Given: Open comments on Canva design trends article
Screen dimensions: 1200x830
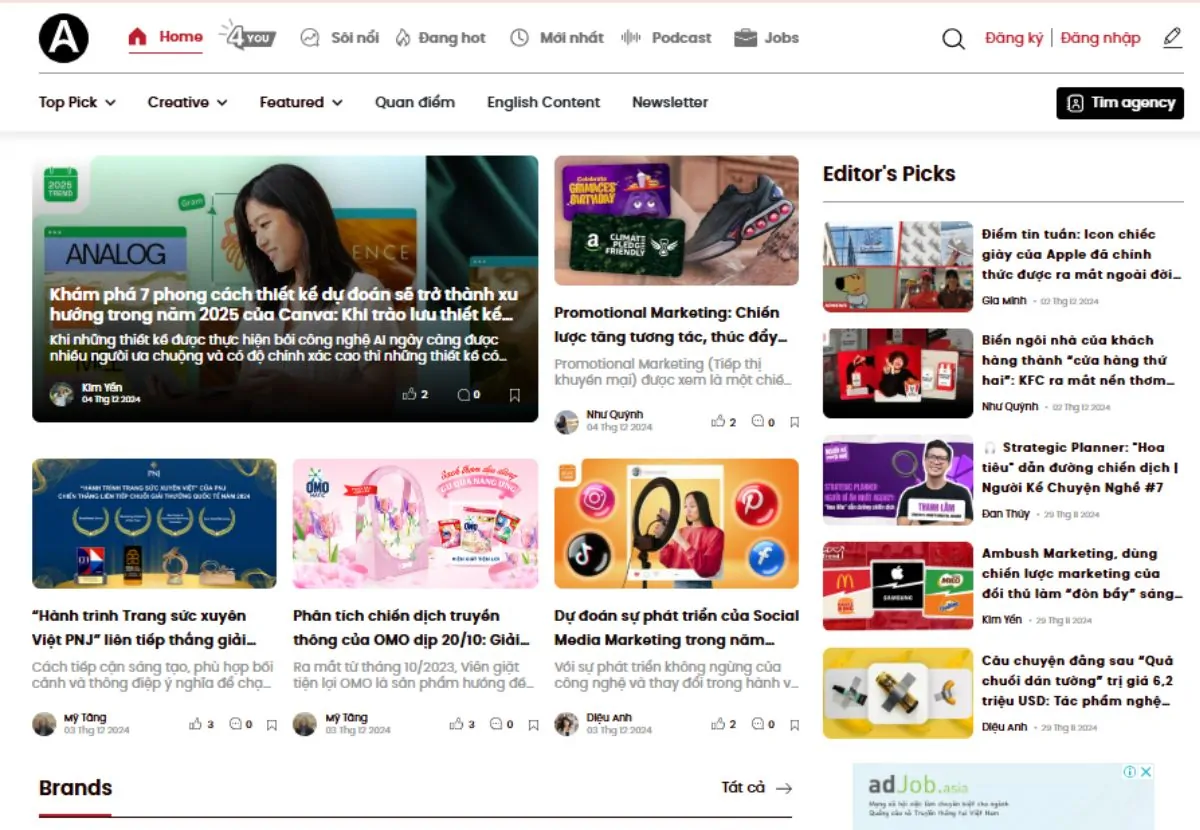Looking at the screenshot, I should pos(463,395).
